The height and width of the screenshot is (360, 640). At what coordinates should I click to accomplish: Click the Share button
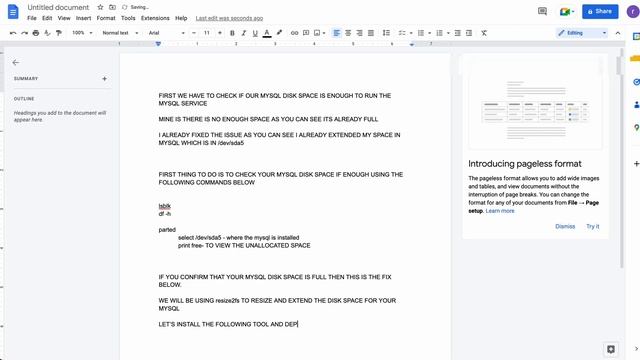coord(600,11)
